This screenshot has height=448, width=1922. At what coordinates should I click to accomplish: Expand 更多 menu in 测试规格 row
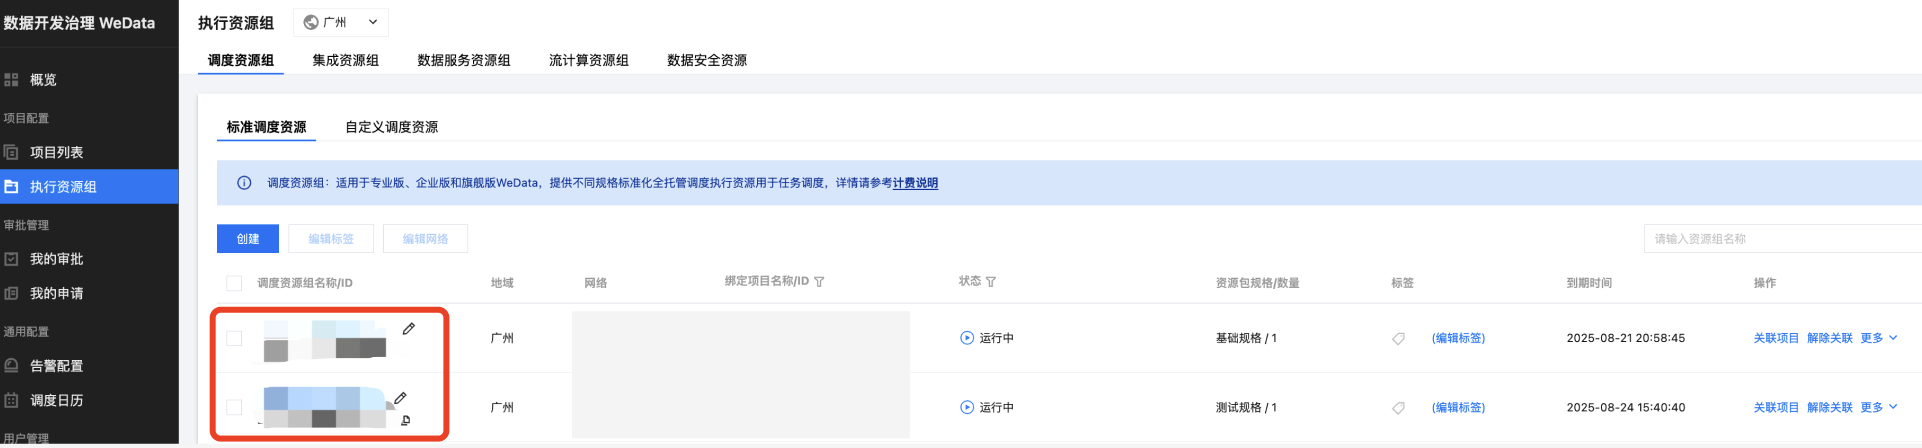pos(1878,407)
